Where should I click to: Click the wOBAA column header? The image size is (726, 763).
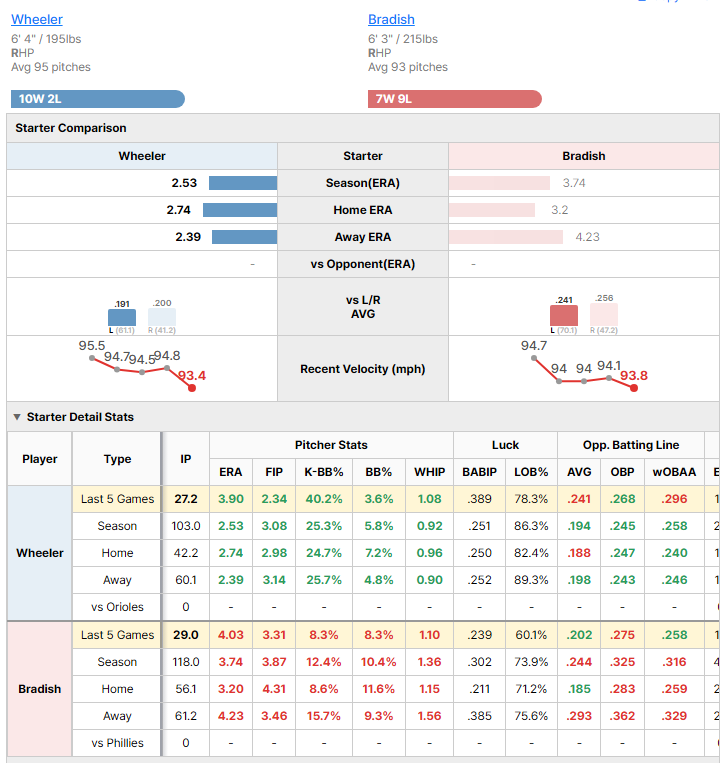tap(674, 472)
